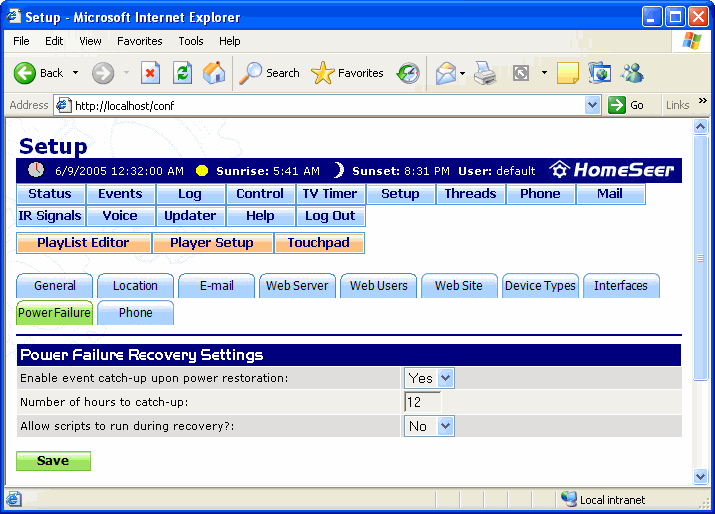
Task: Open the Help menu in menu bar
Action: pyautogui.click(x=229, y=41)
